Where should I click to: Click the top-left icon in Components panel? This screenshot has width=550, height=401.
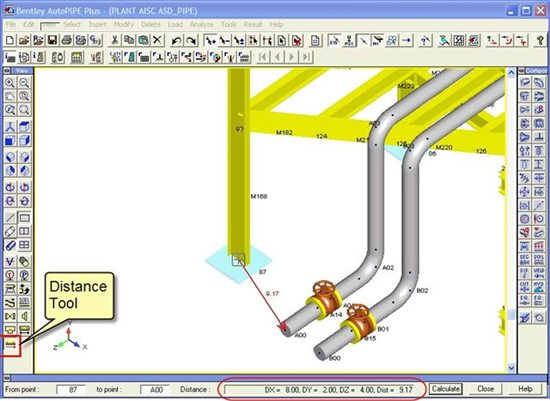[x=525, y=83]
